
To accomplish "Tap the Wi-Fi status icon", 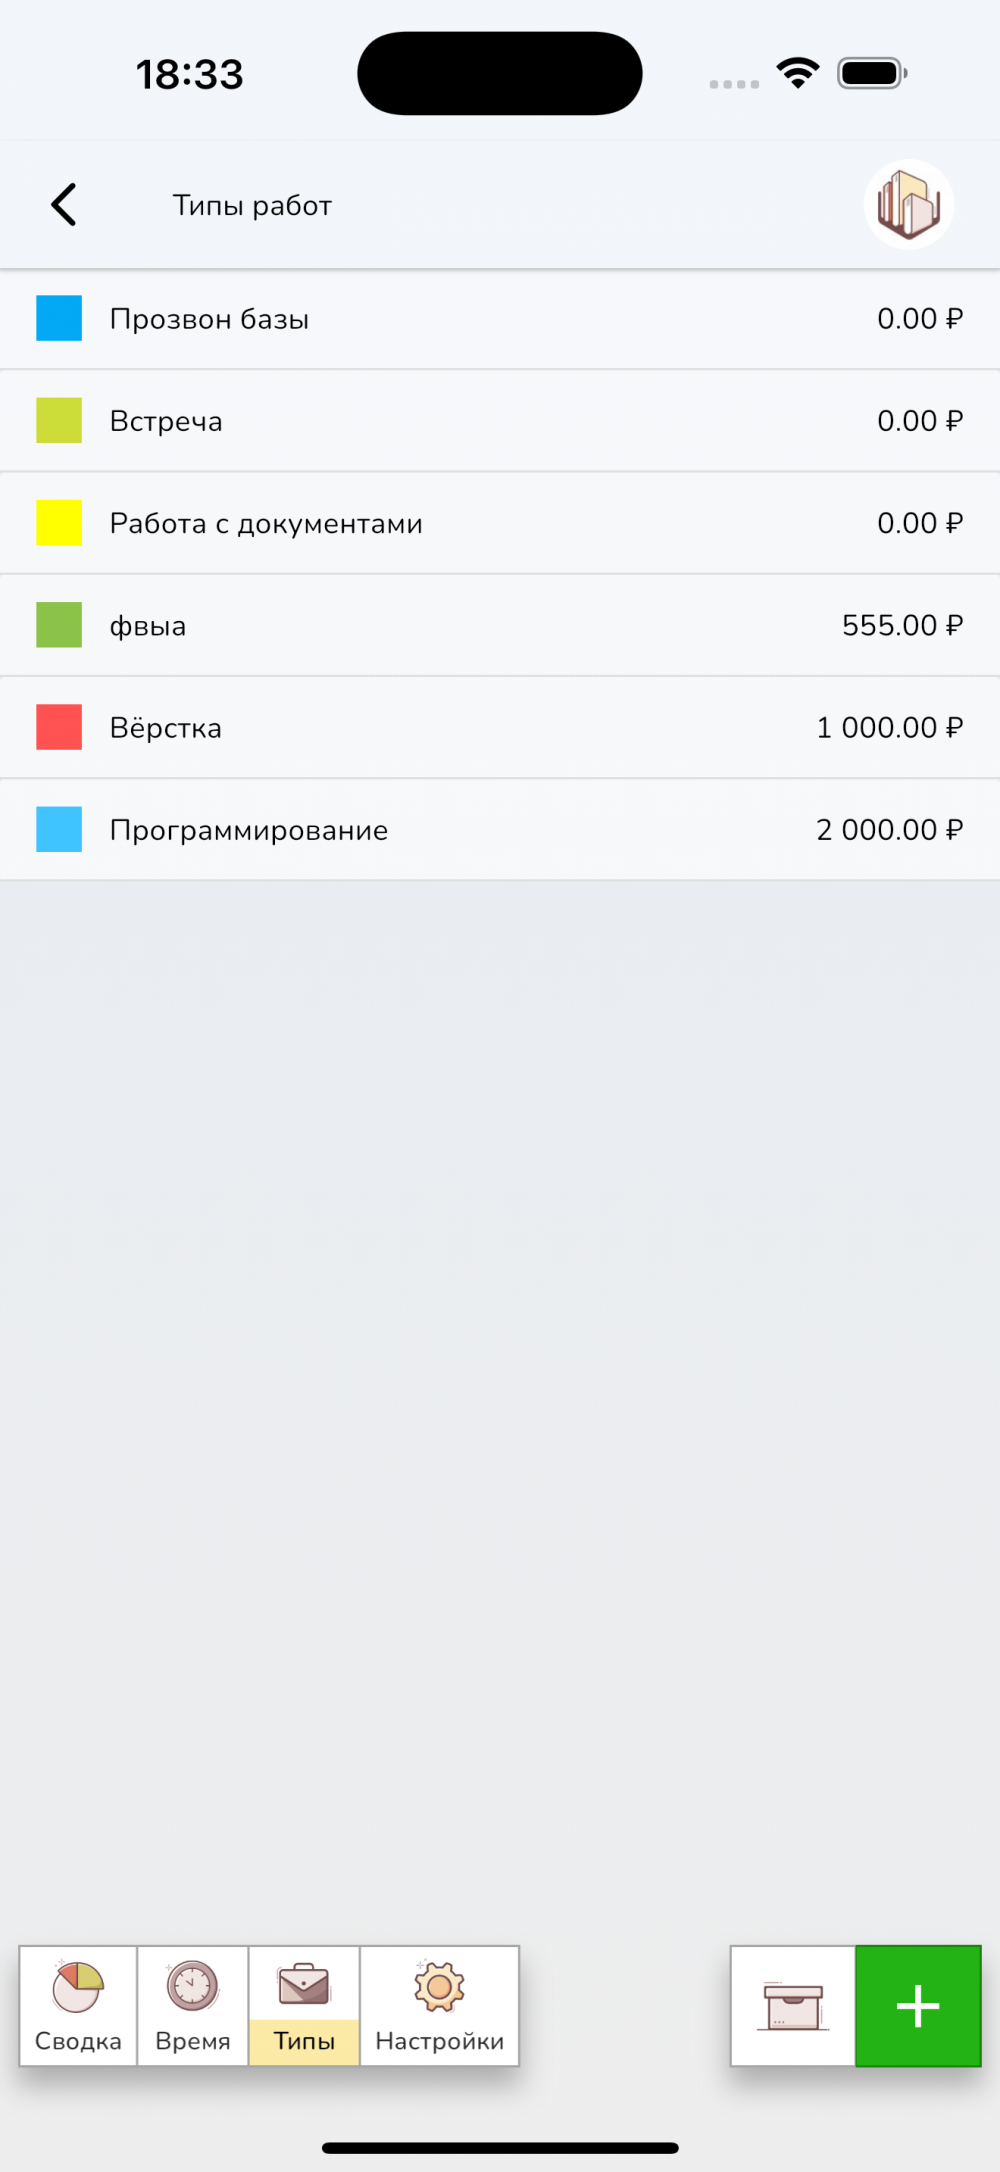I will (798, 74).
